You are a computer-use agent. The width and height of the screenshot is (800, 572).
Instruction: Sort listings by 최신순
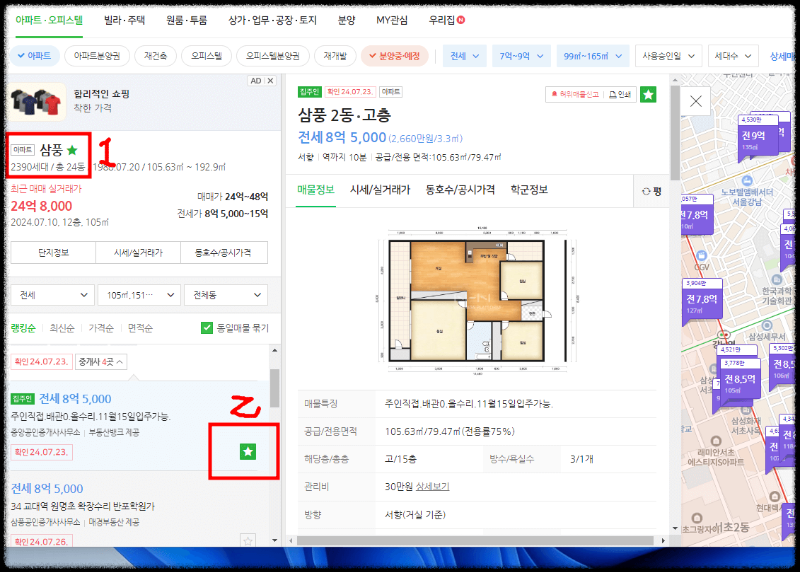tap(62, 328)
